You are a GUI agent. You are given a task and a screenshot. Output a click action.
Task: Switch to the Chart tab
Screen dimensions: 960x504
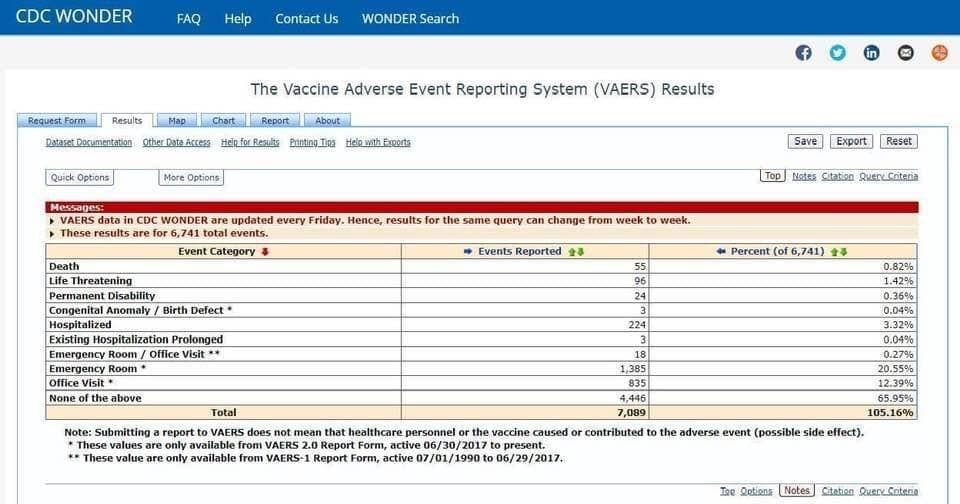223,121
